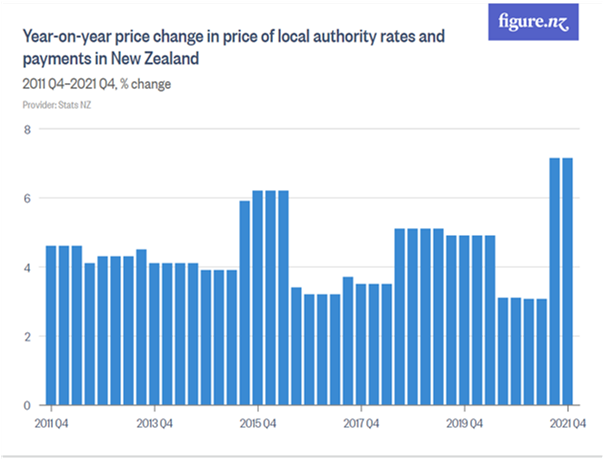Click the y-axis value 6

[x=28, y=198]
